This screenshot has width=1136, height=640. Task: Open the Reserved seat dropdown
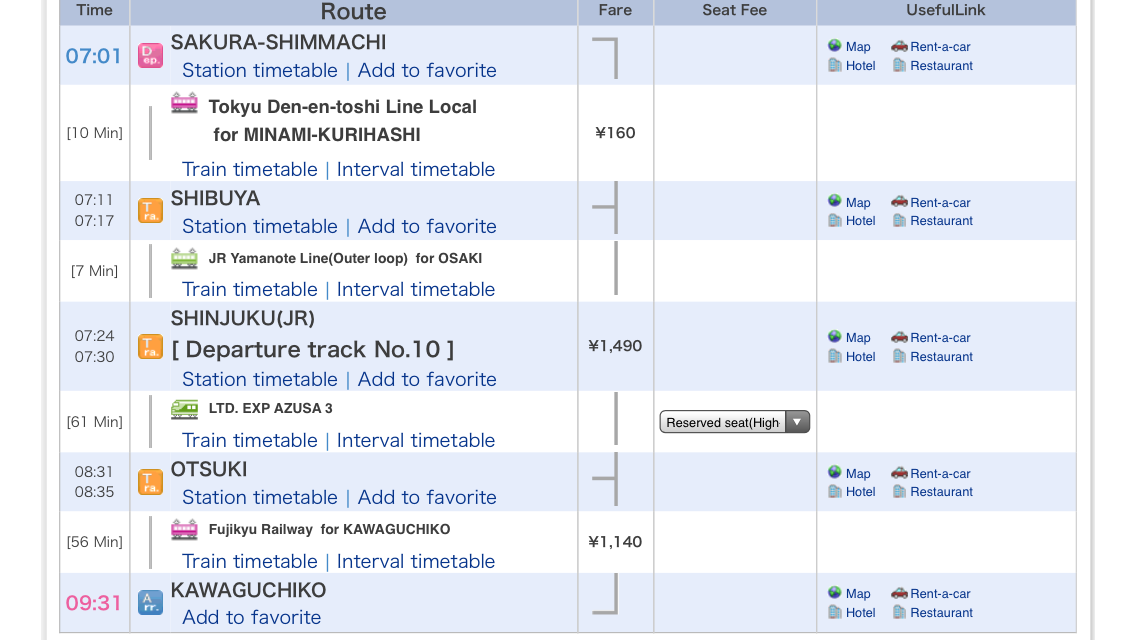(735, 422)
